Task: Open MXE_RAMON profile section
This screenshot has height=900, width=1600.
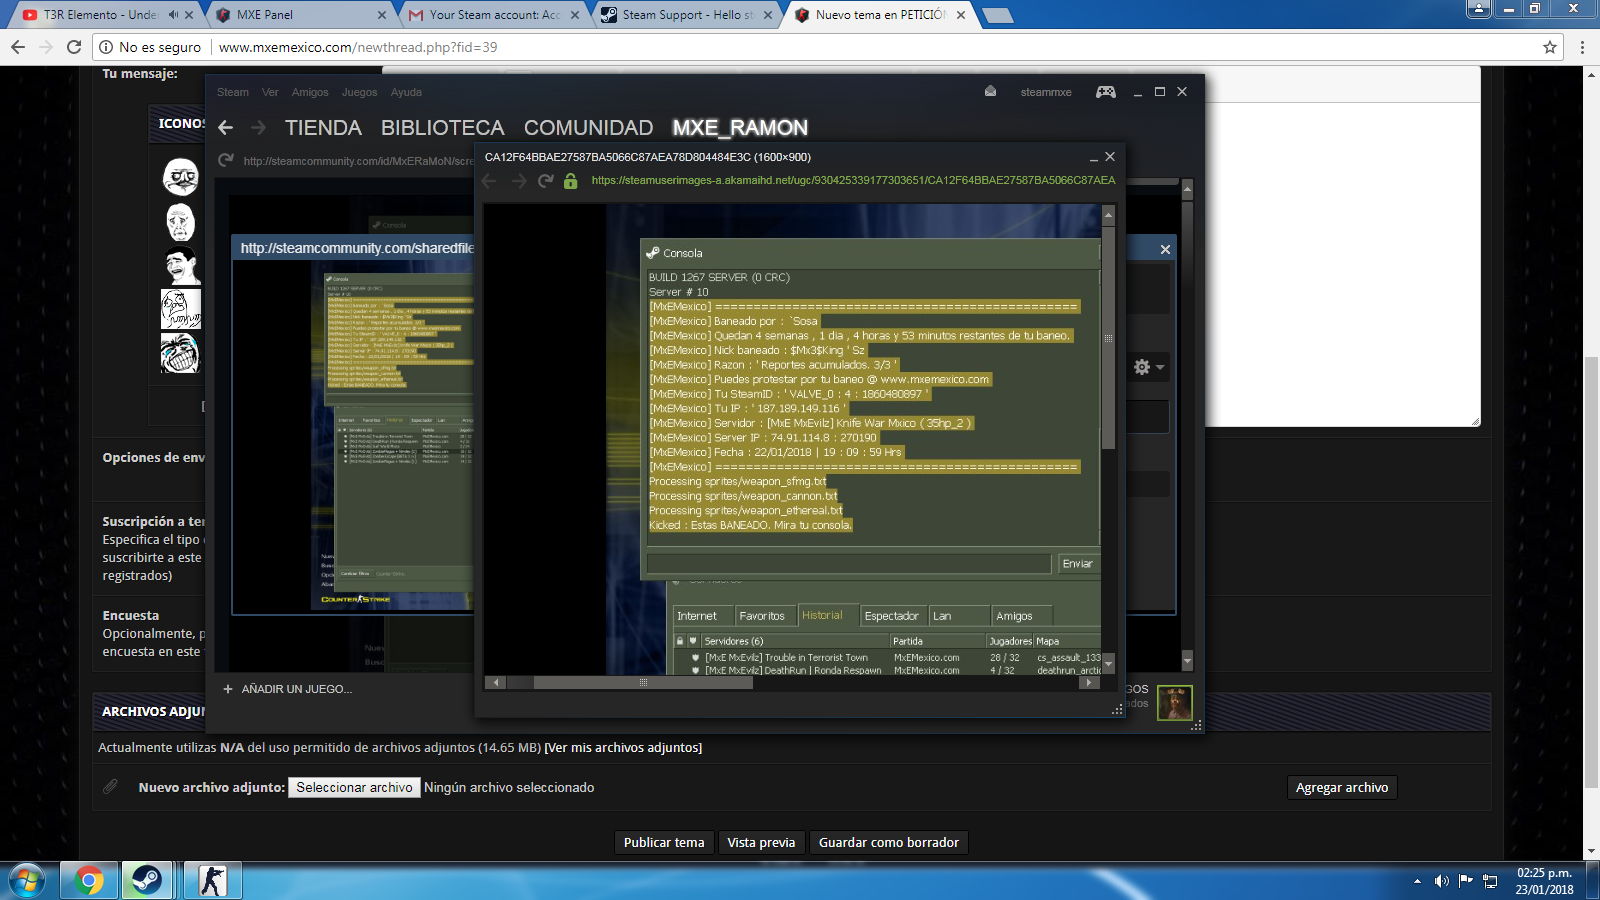Action: (740, 128)
